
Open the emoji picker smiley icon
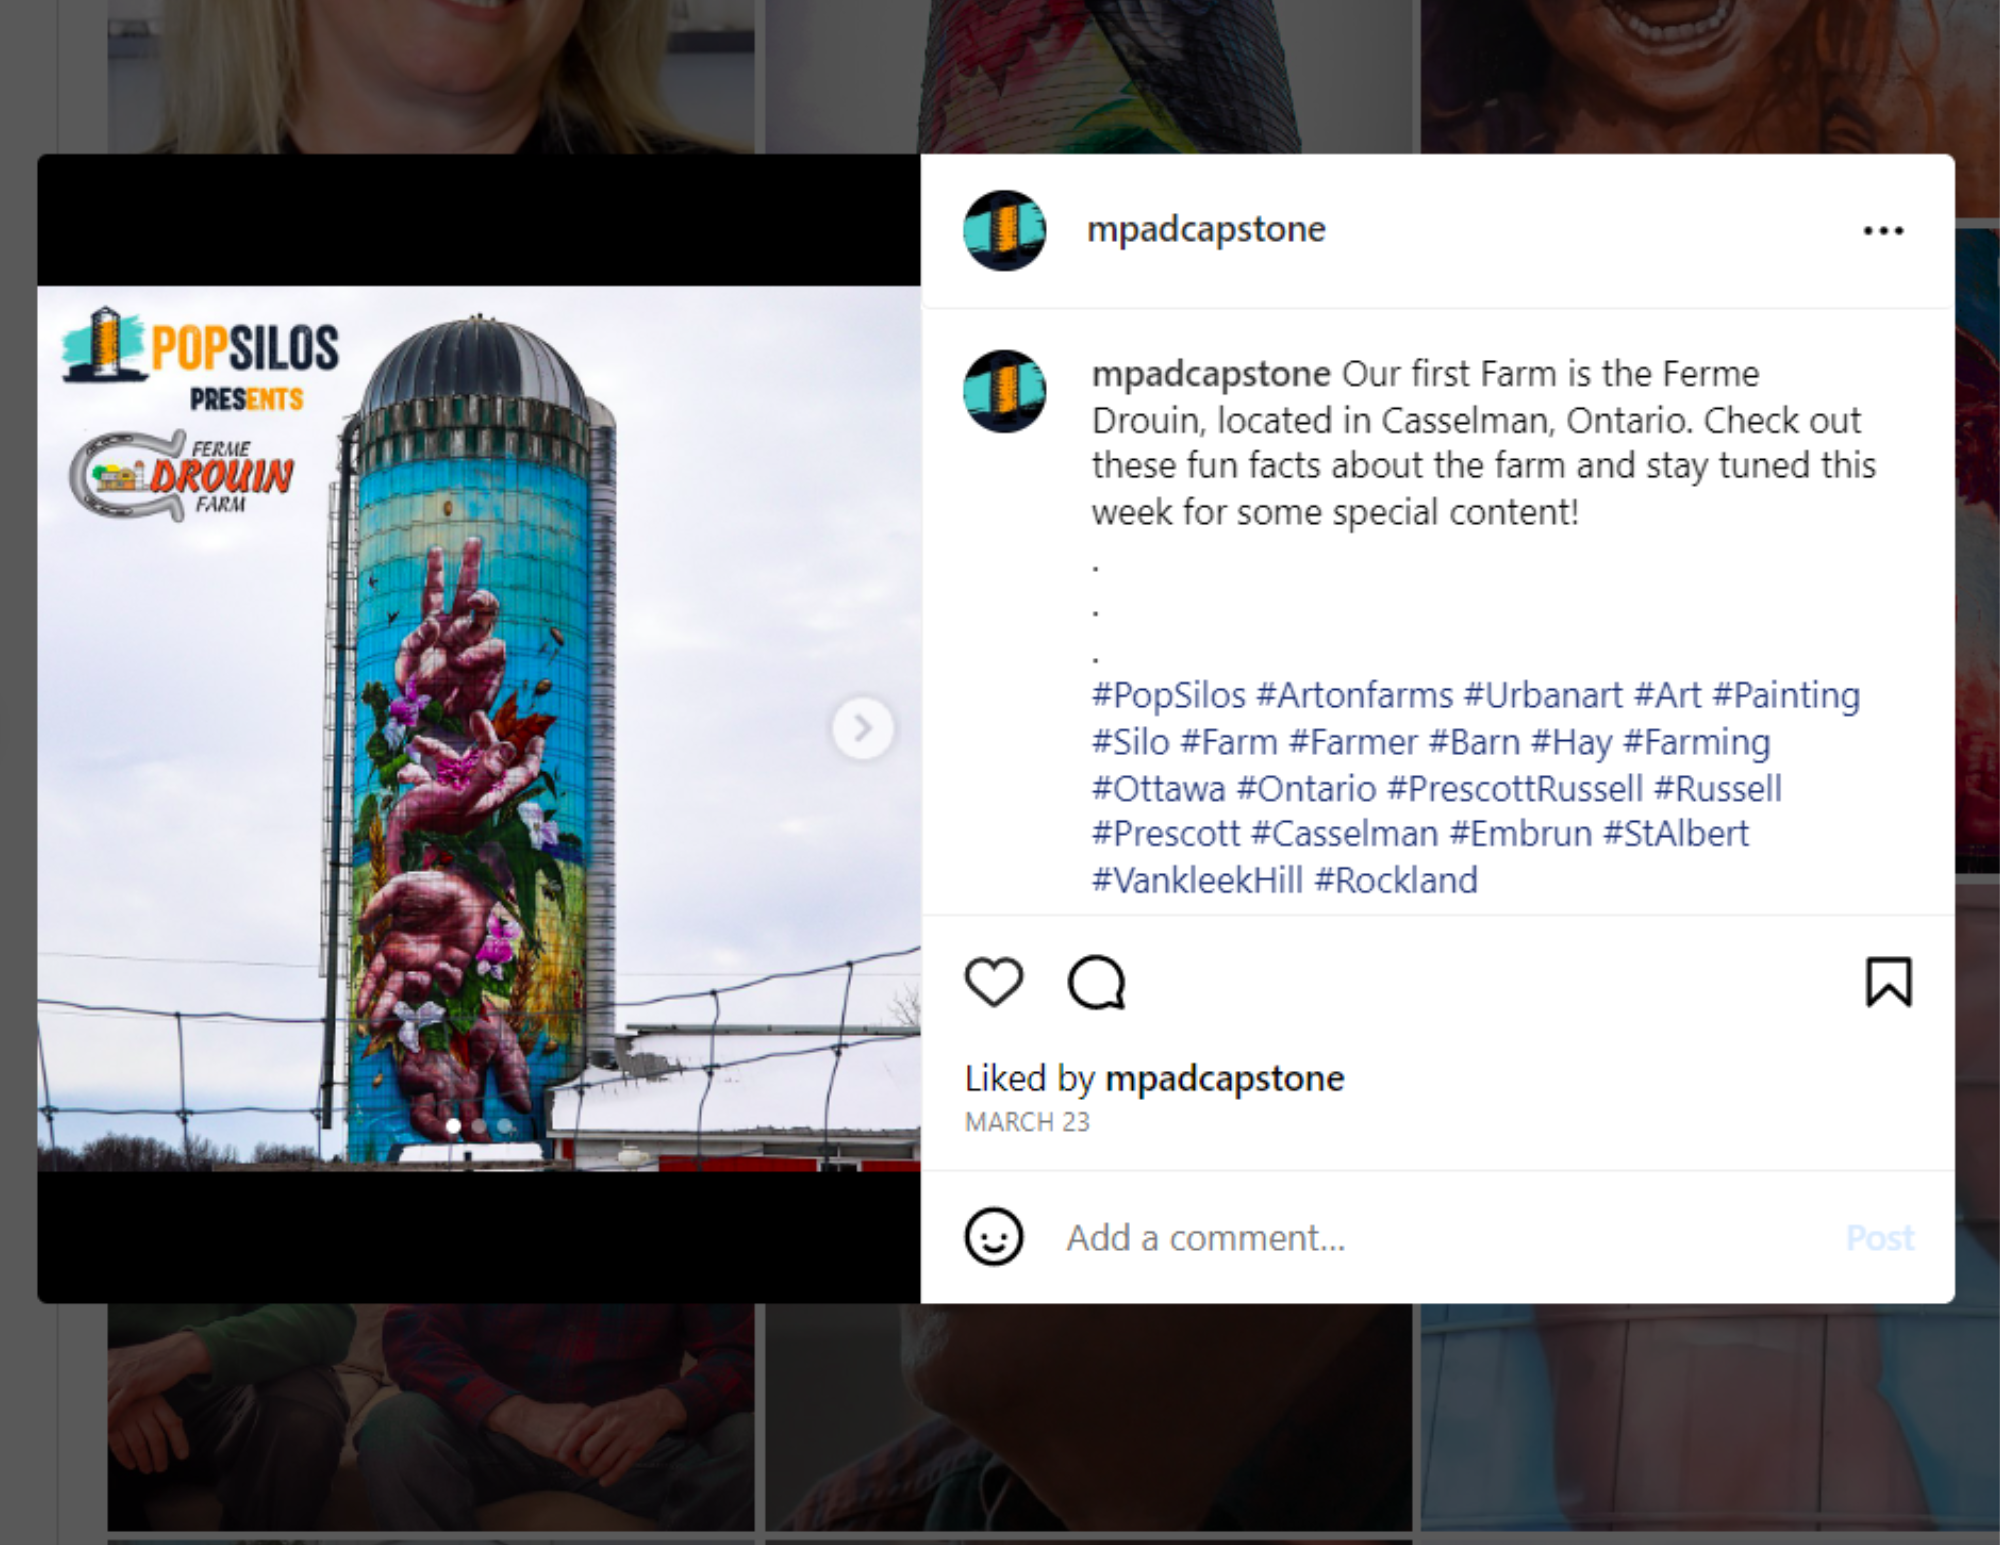click(993, 1237)
